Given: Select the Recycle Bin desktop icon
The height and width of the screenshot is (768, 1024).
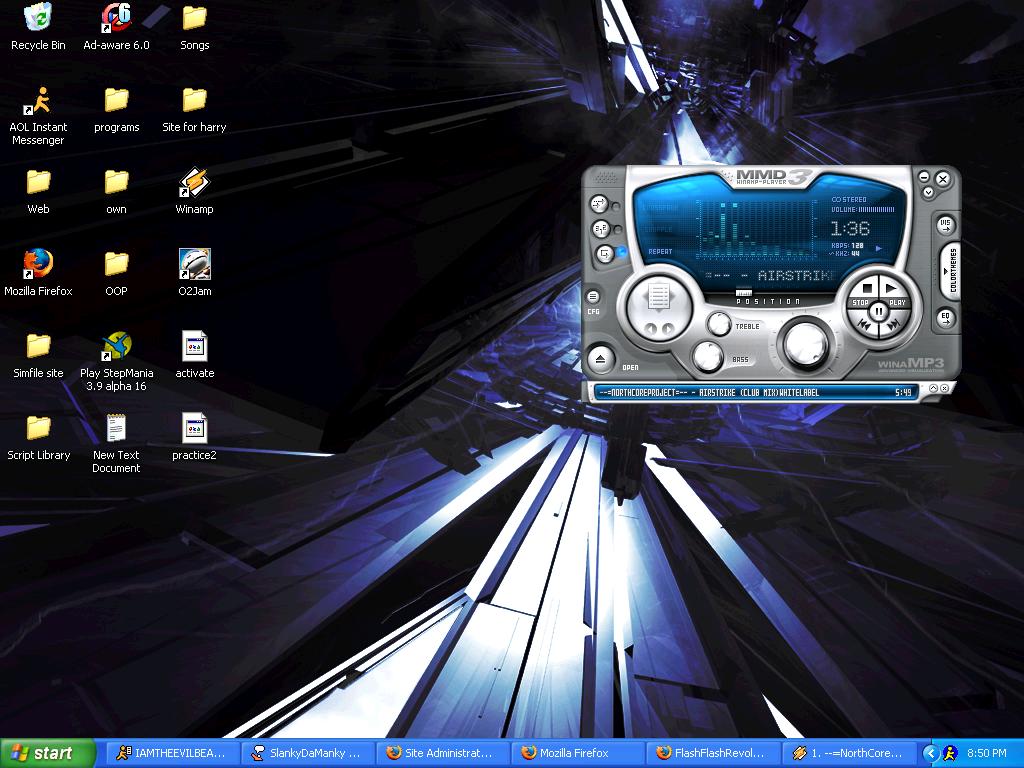Looking at the screenshot, I should pyautogui.click(x=38, y=26).
